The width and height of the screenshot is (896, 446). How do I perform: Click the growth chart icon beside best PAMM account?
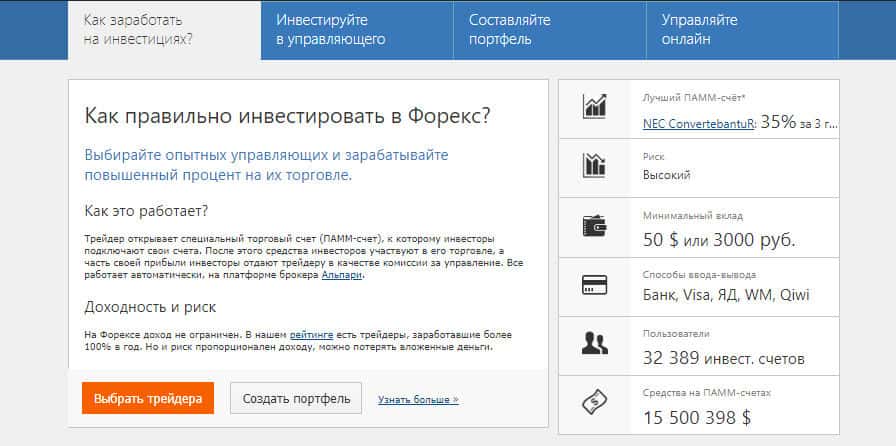click(x=595, y=106)
